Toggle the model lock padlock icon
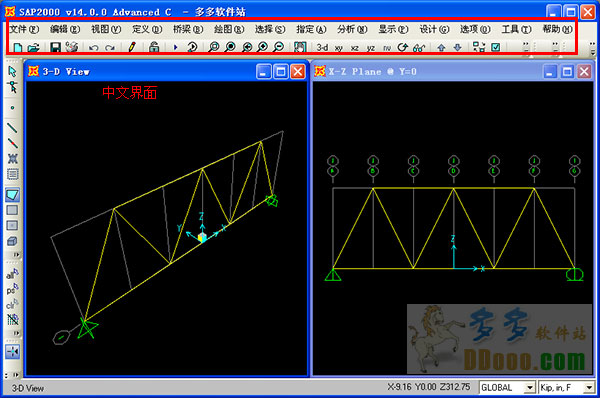The image size is (600, 398). tap(154, 47)
